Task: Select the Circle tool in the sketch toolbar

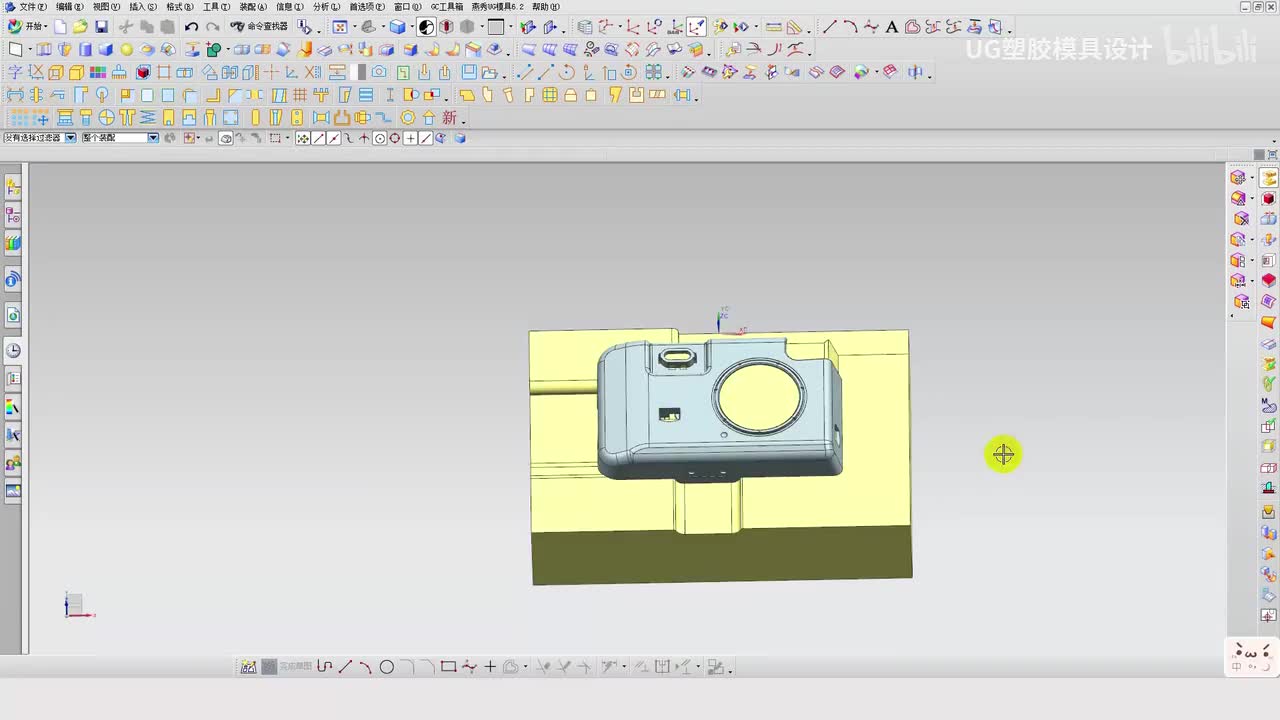Action: tap(387, 667)
